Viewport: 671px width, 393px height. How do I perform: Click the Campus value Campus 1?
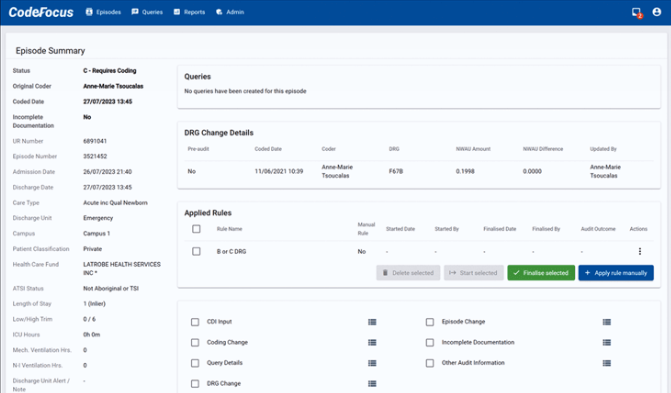pos(96,233)
